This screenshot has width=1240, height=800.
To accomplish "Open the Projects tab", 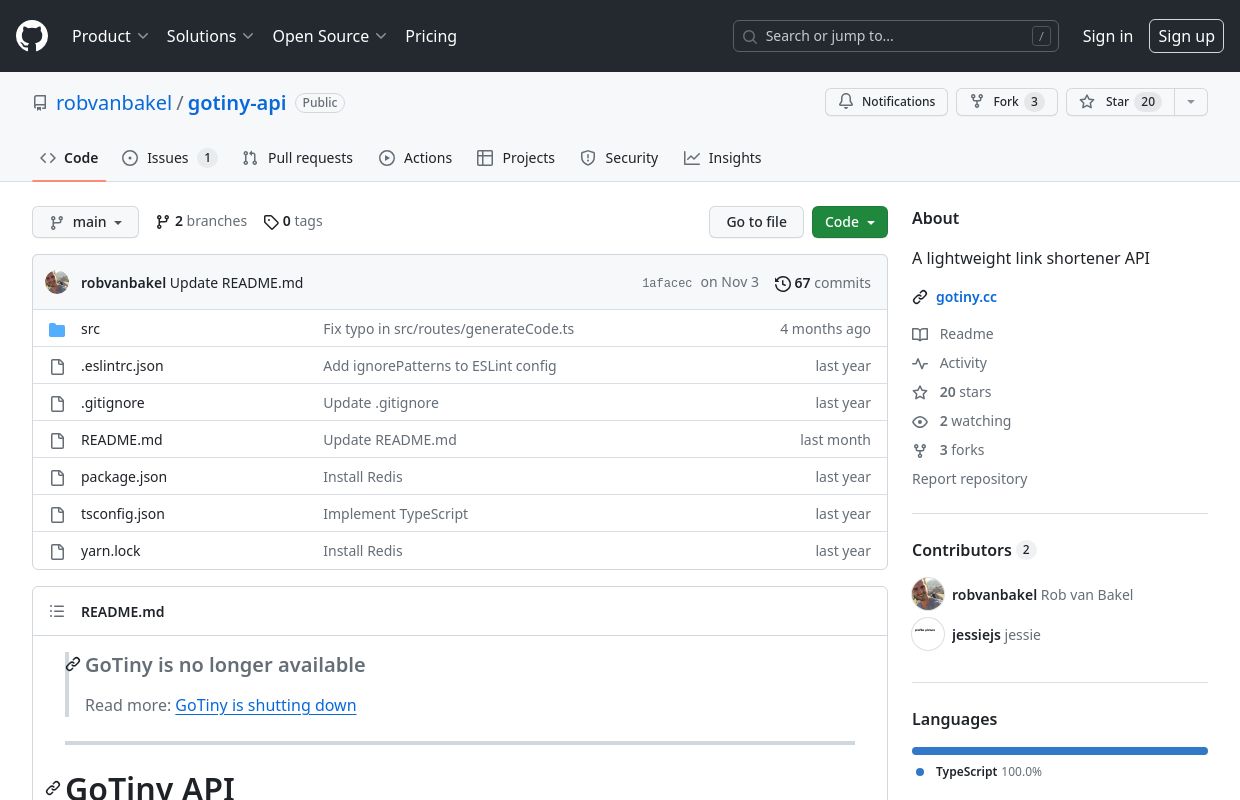I will (516, 158).
